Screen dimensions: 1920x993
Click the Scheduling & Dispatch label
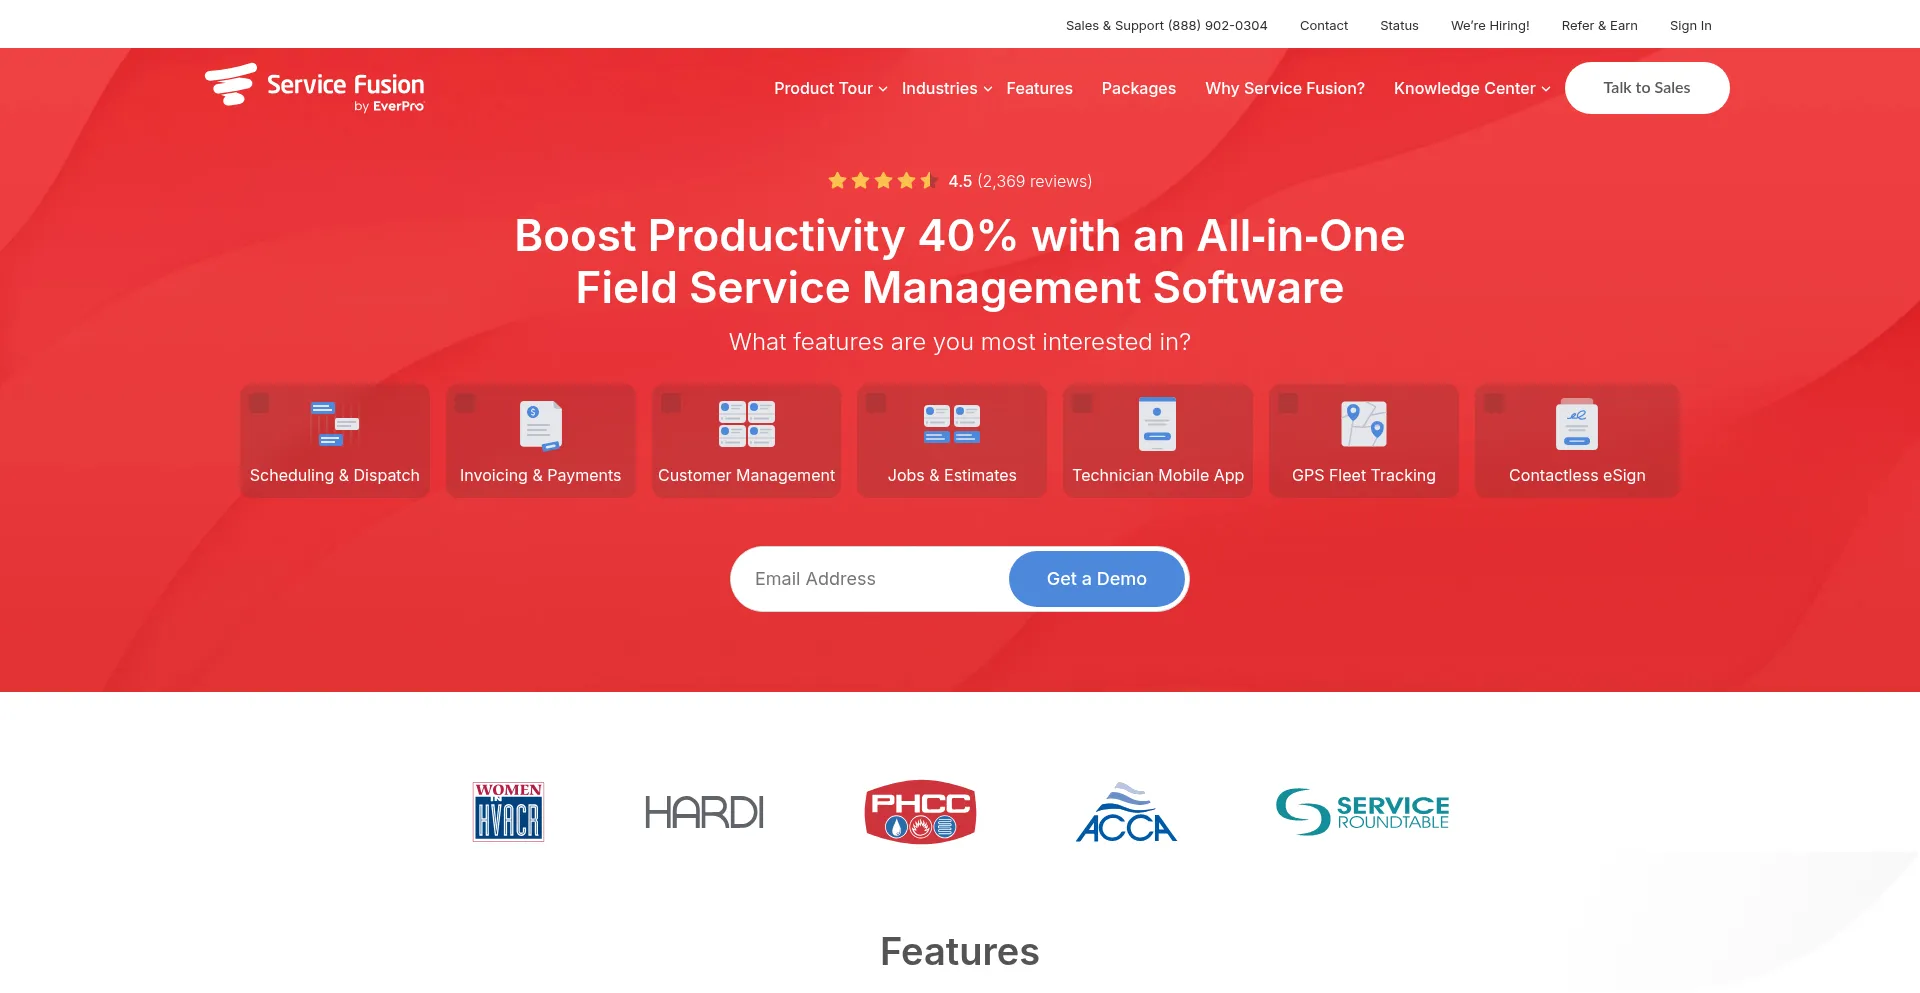335,475
